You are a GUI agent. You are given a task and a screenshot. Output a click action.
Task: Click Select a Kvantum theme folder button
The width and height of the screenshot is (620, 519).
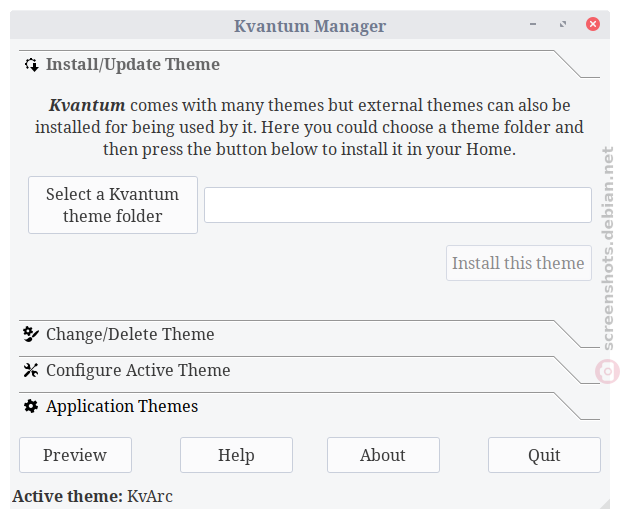tap(113, 205)
